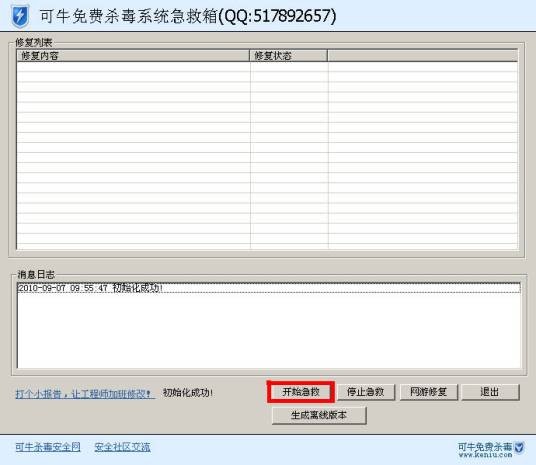Image resolution: width=536 pixels, height=465 pixels.
Task: Click 生成离线版本 button
Action: [319, 415]
